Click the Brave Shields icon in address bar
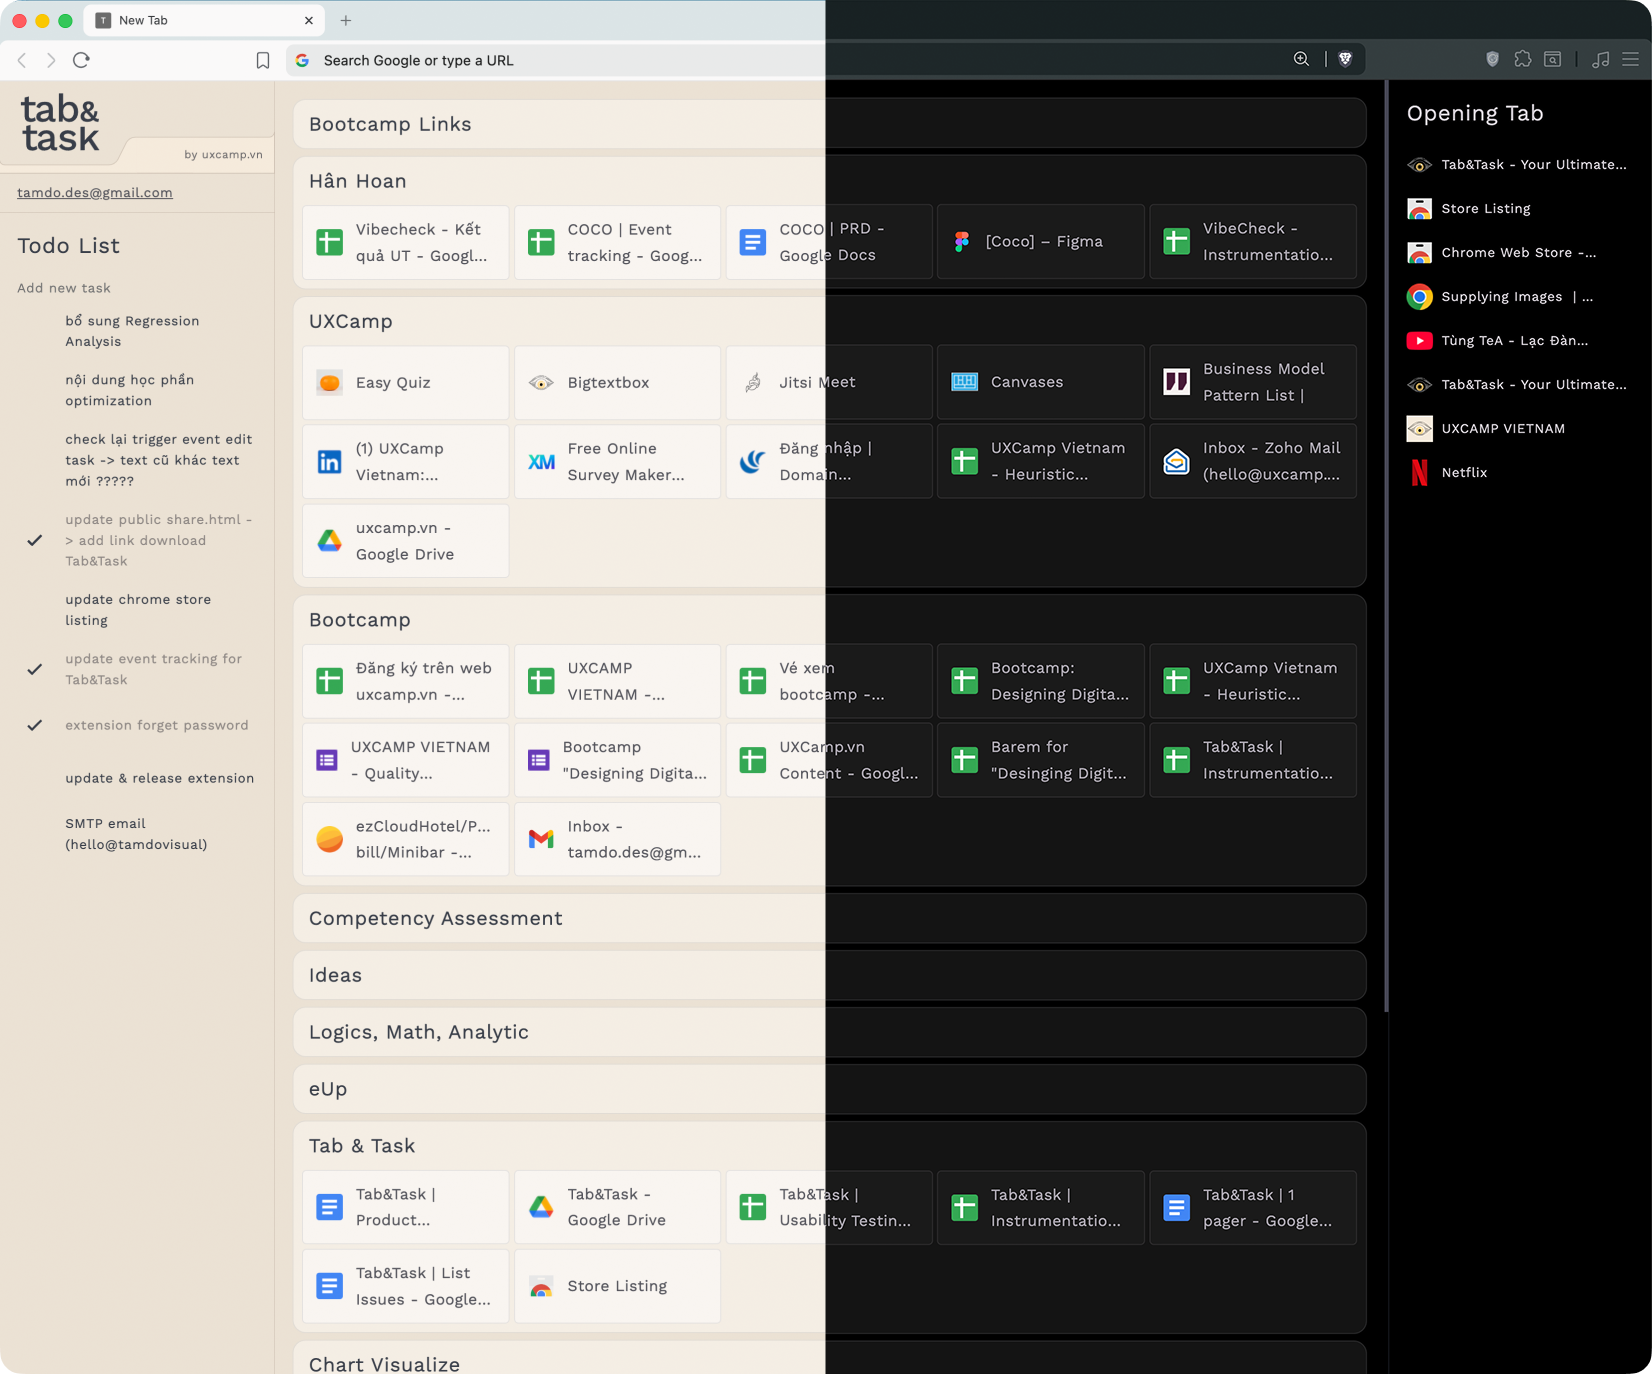 click(1345, 59)
